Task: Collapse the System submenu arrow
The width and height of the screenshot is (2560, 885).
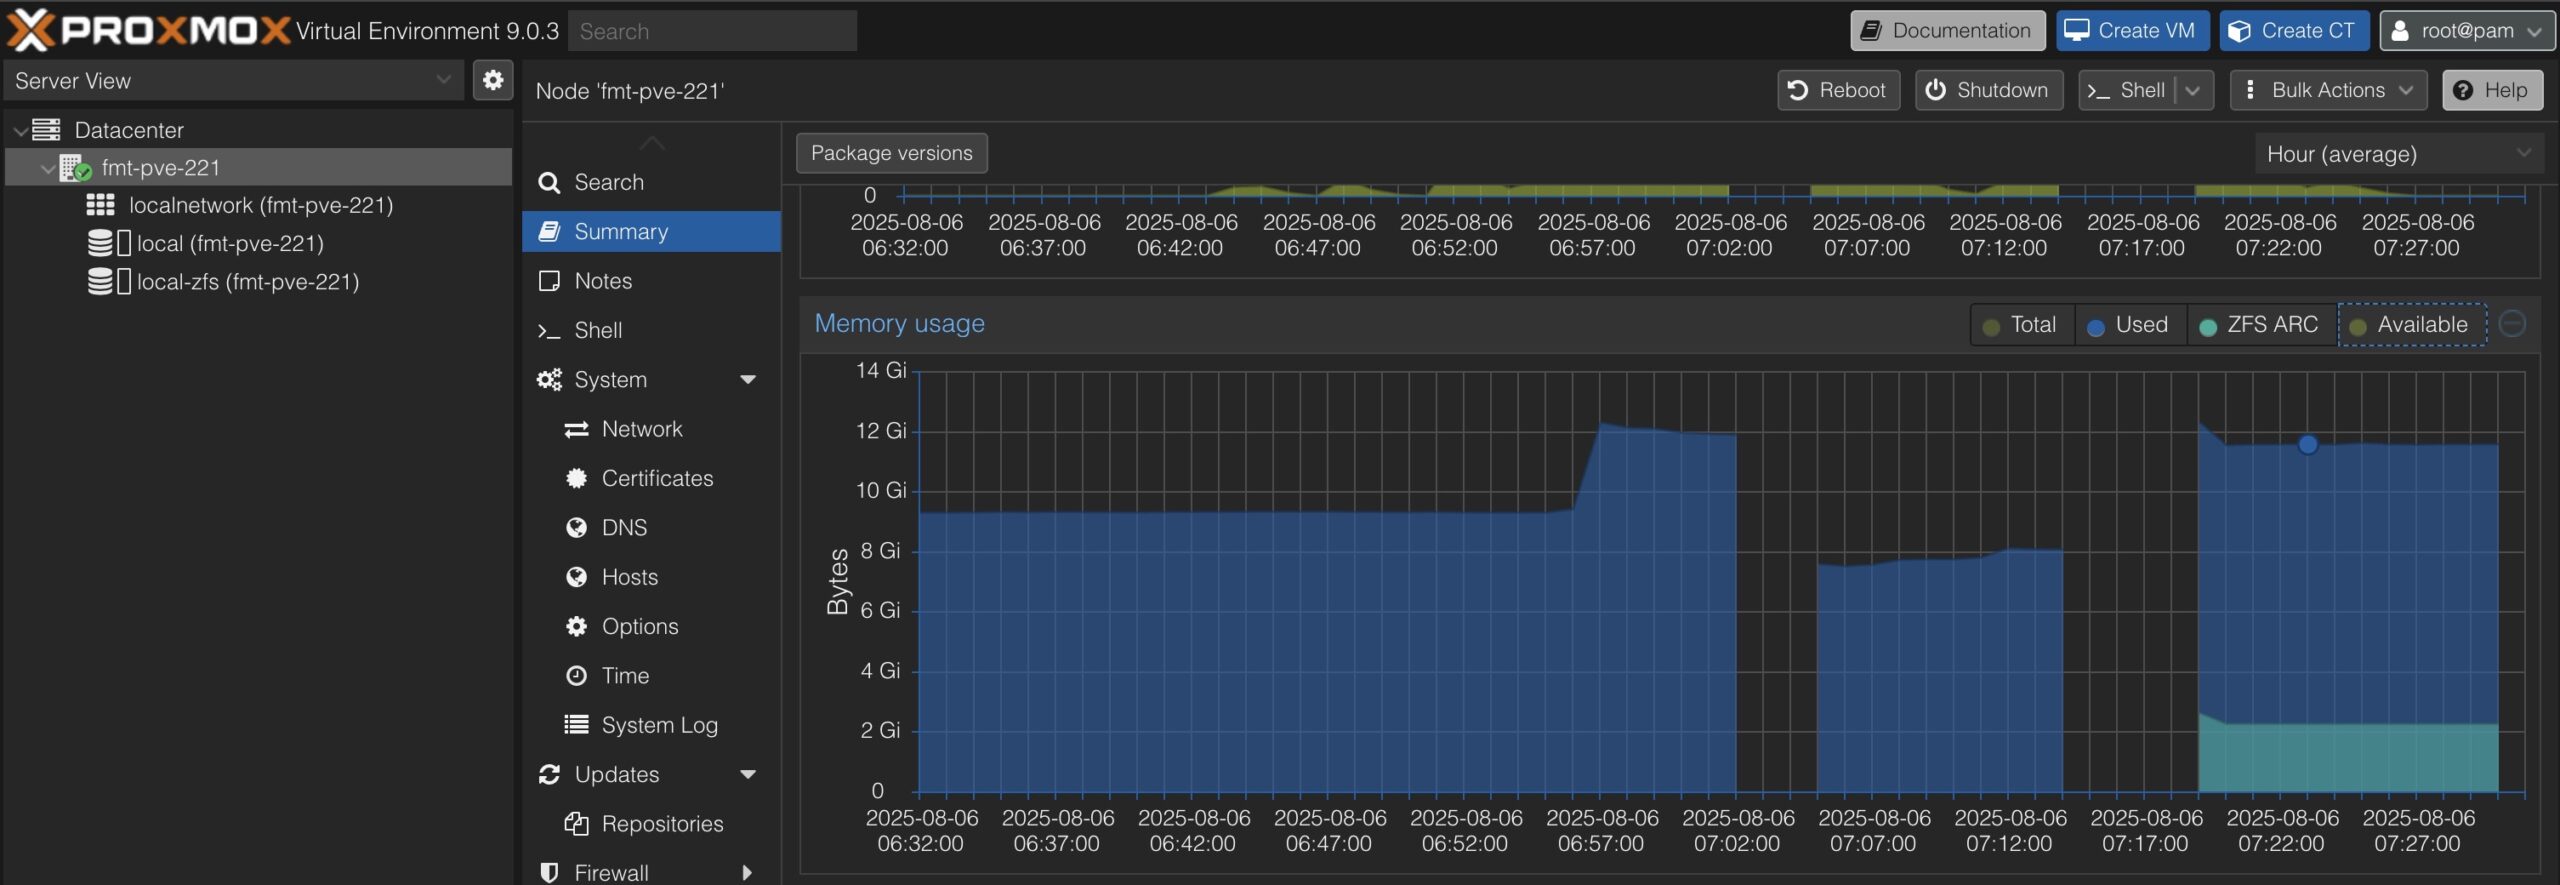Action: pos(747,380)
